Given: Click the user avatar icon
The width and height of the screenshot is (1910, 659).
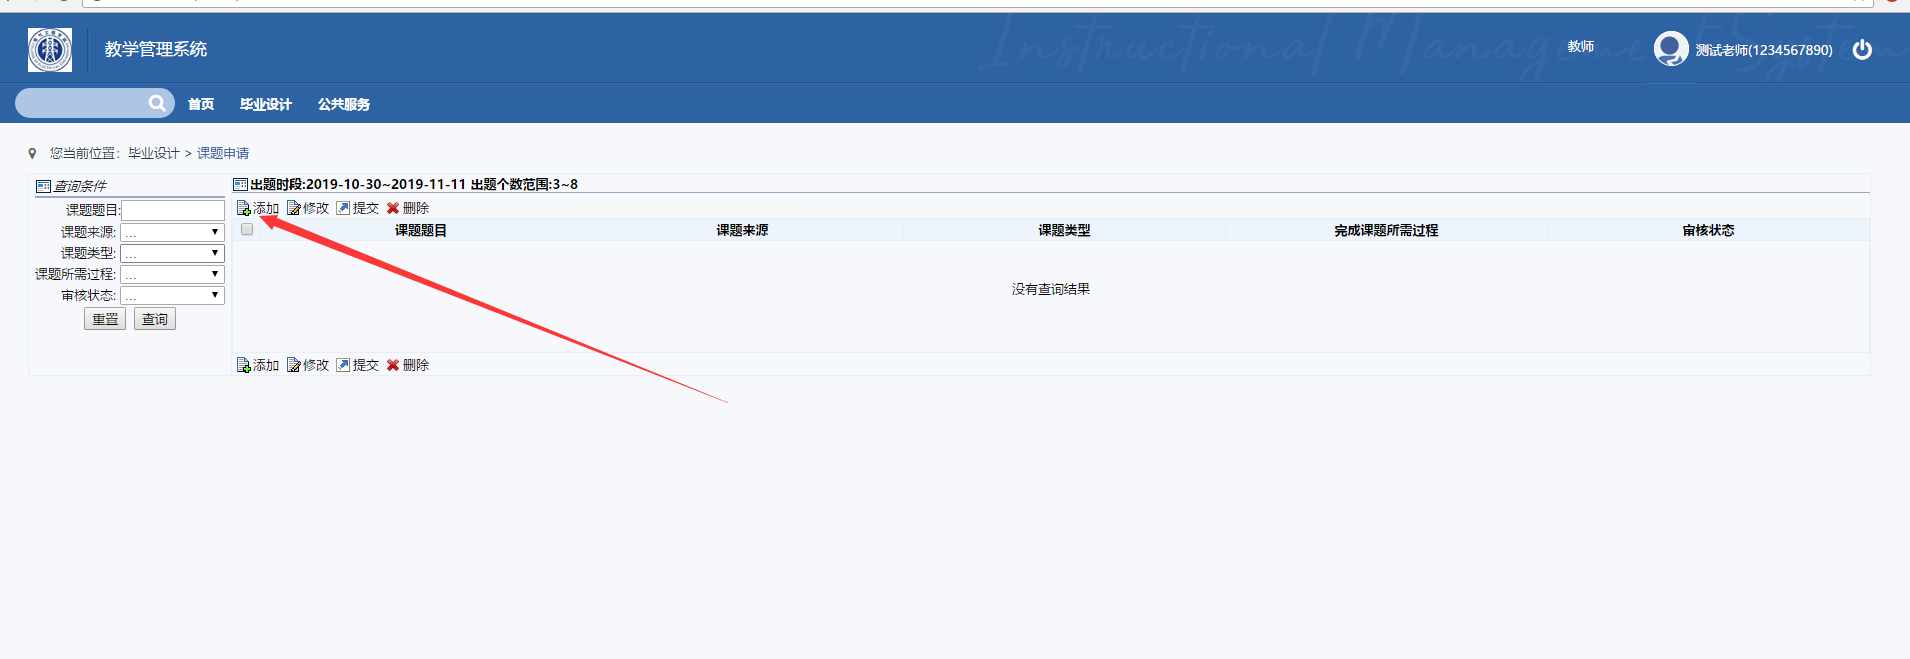Looking at the screenshot, I should pos(1670,48).
